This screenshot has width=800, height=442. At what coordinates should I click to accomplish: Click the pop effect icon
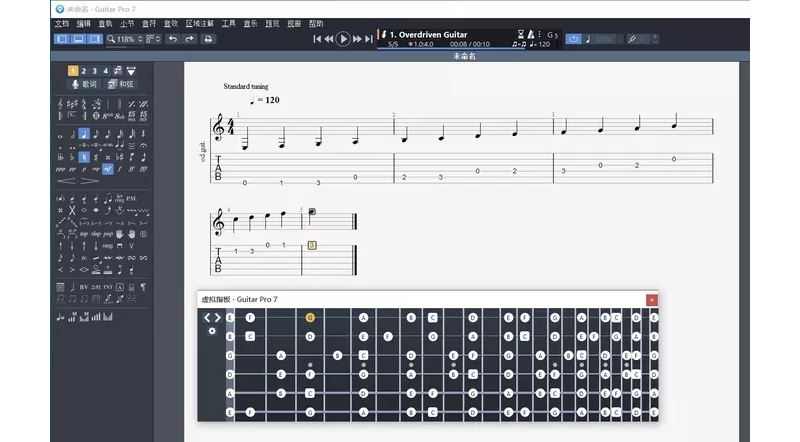(x=108, y=234)
